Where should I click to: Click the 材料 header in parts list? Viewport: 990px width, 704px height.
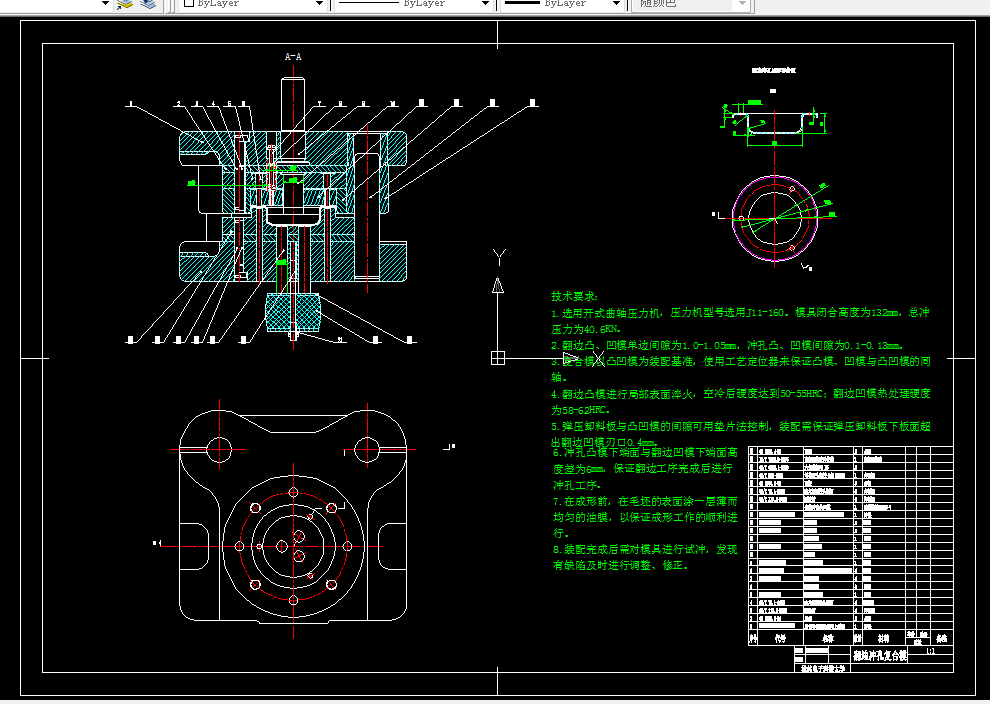pyautogui.click(x=883, y=638)
